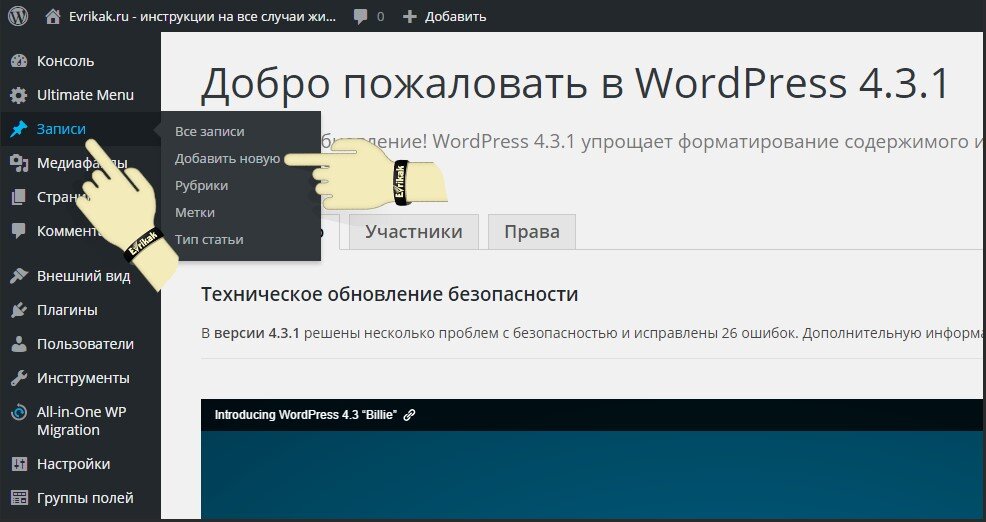
Task: Click heading Техническое обновление безопасности
Action: click(389, 294)
